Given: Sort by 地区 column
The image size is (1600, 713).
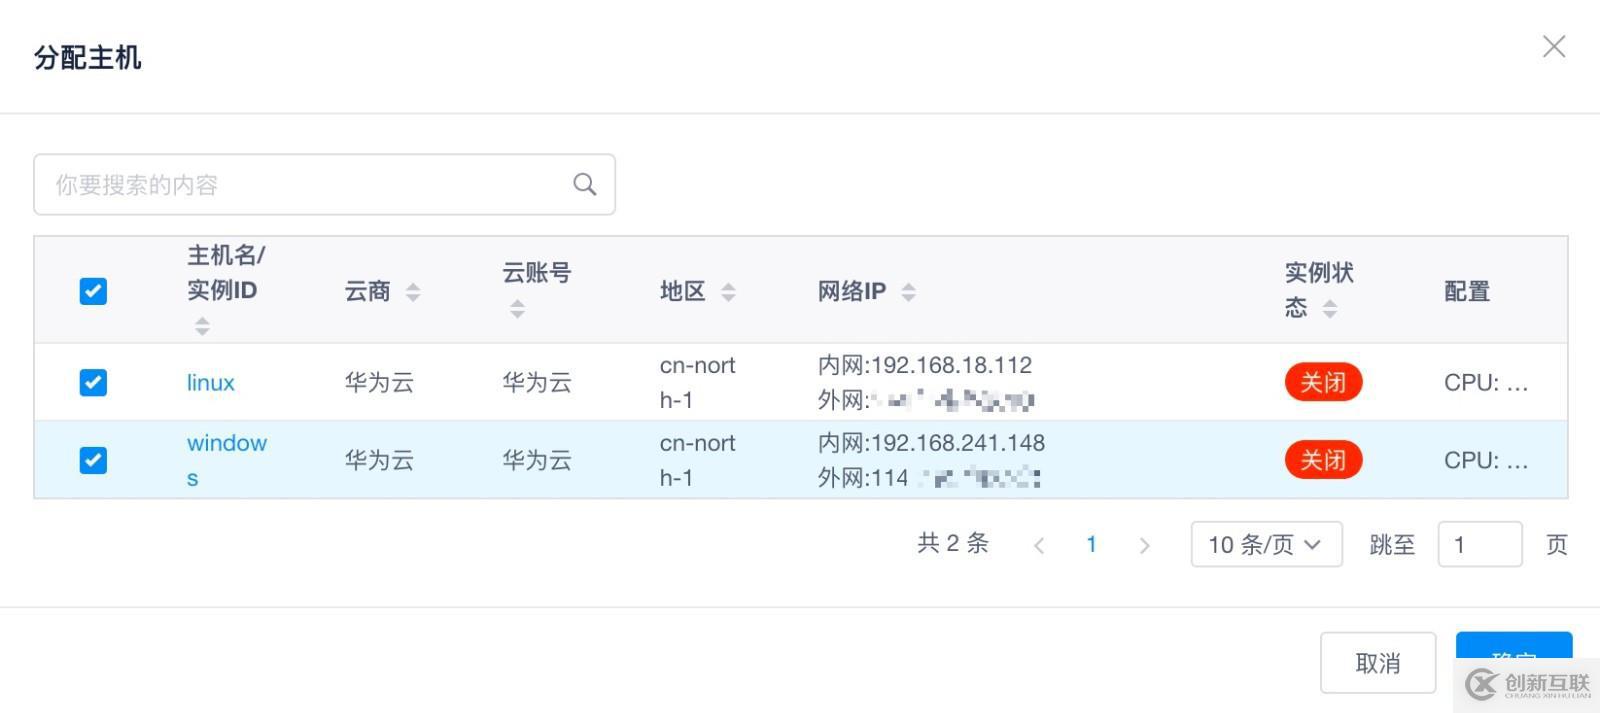Looking at the screenshot, I should [728, 292].
